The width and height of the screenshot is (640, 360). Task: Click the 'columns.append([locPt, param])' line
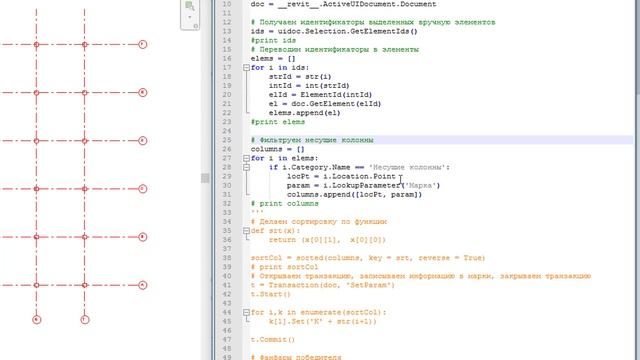pos(354,195)
